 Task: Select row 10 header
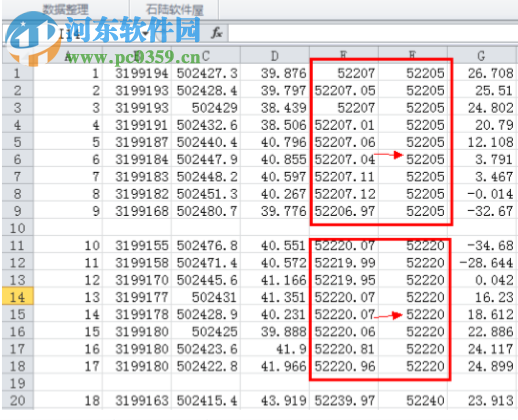pyautogui.click(x=18, y=228)
